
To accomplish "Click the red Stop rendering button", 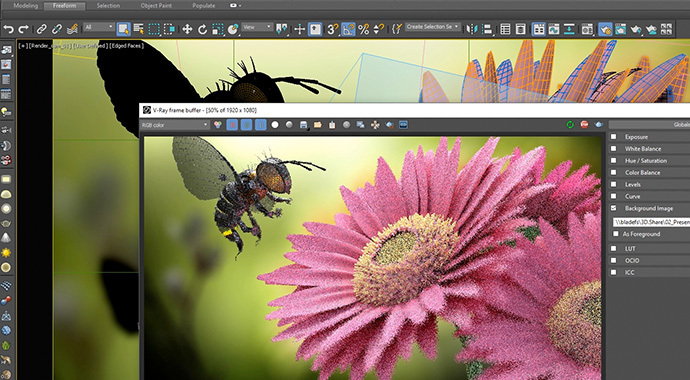I will (584, 125).
